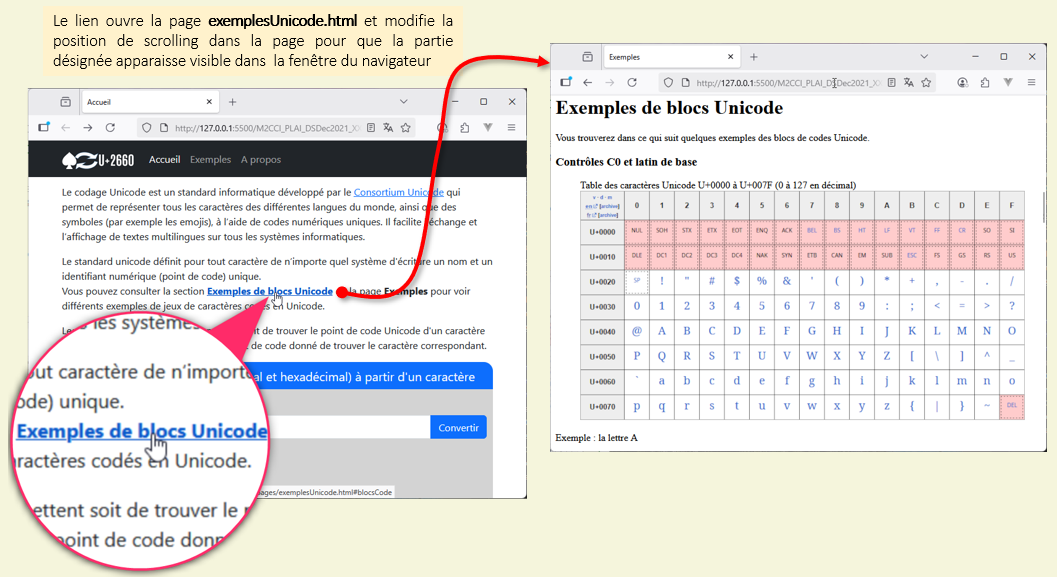Close the Accueil browser tab
This screenshot has height=577, width=1057.
coord(209,102)
